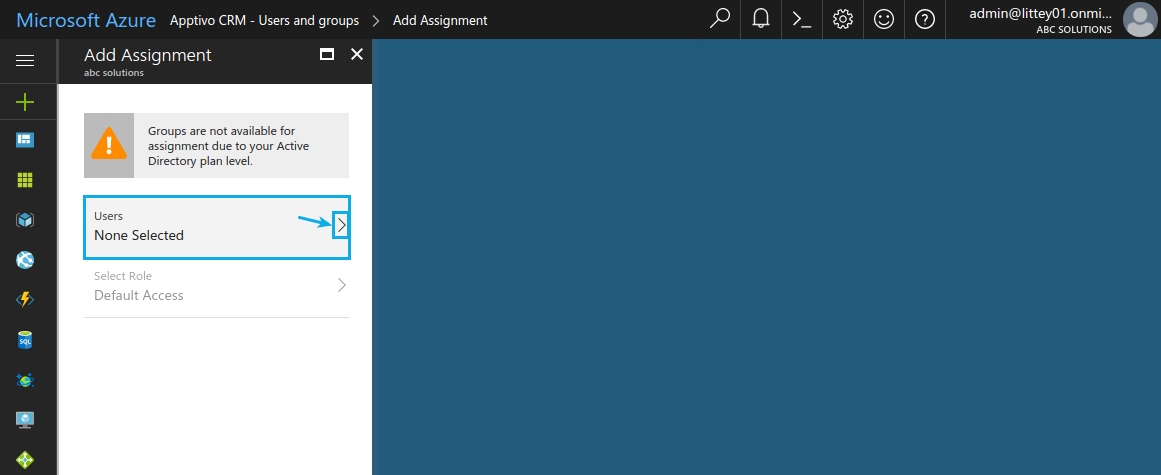Image resolution: width=1161 pixels, height=475 pixels.
Task: Open the Cosmos DB planet icon
Action: coord(25,380)
